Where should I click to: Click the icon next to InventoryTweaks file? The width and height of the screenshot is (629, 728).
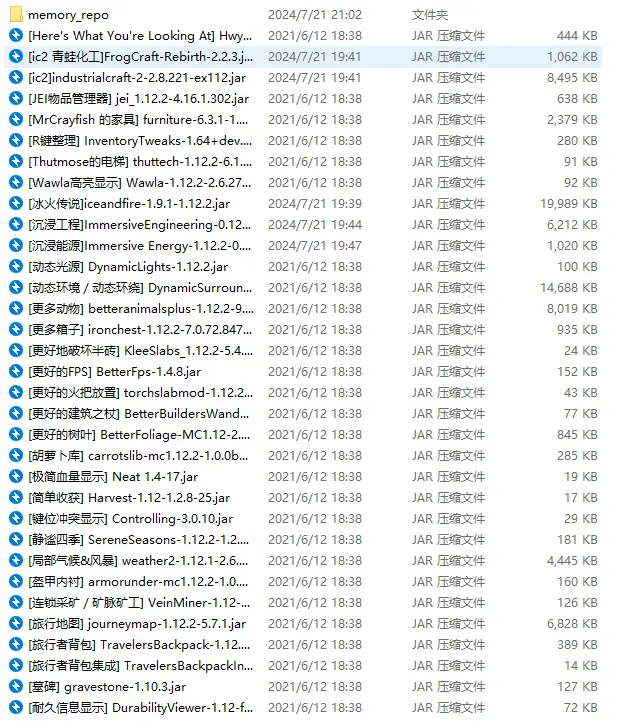pos(15,141)
